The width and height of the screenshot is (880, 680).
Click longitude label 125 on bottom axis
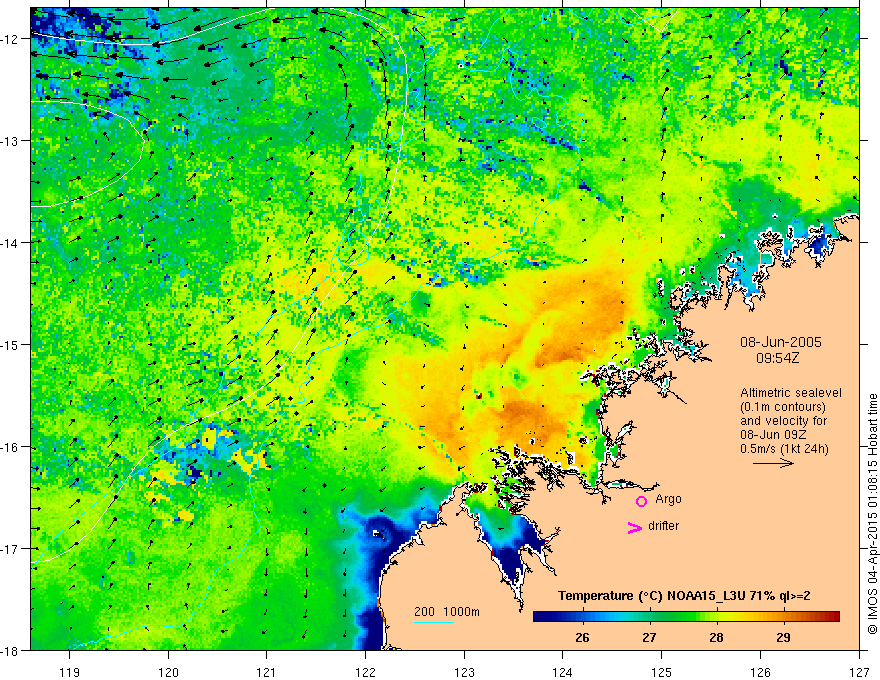(662, 672)
